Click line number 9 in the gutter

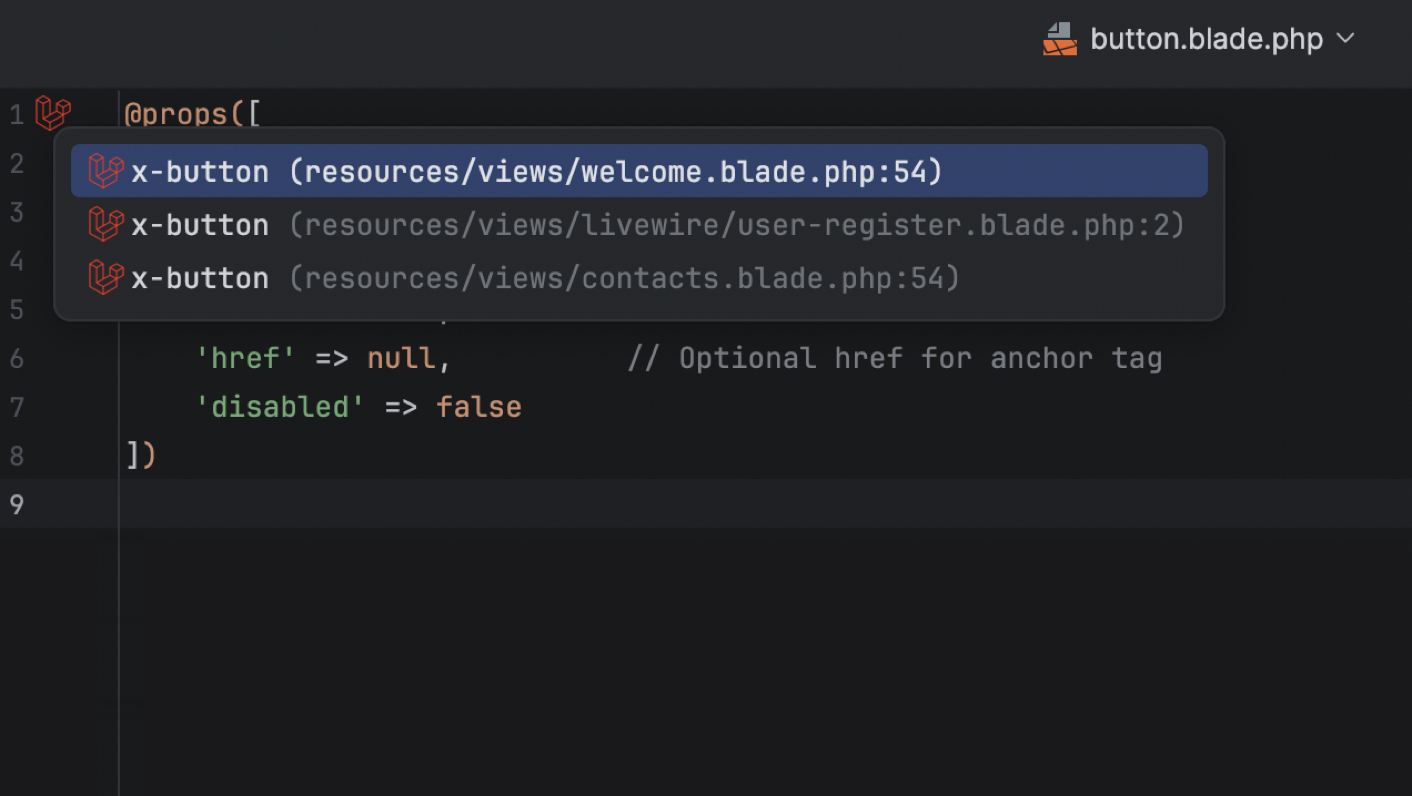(16, 504)
